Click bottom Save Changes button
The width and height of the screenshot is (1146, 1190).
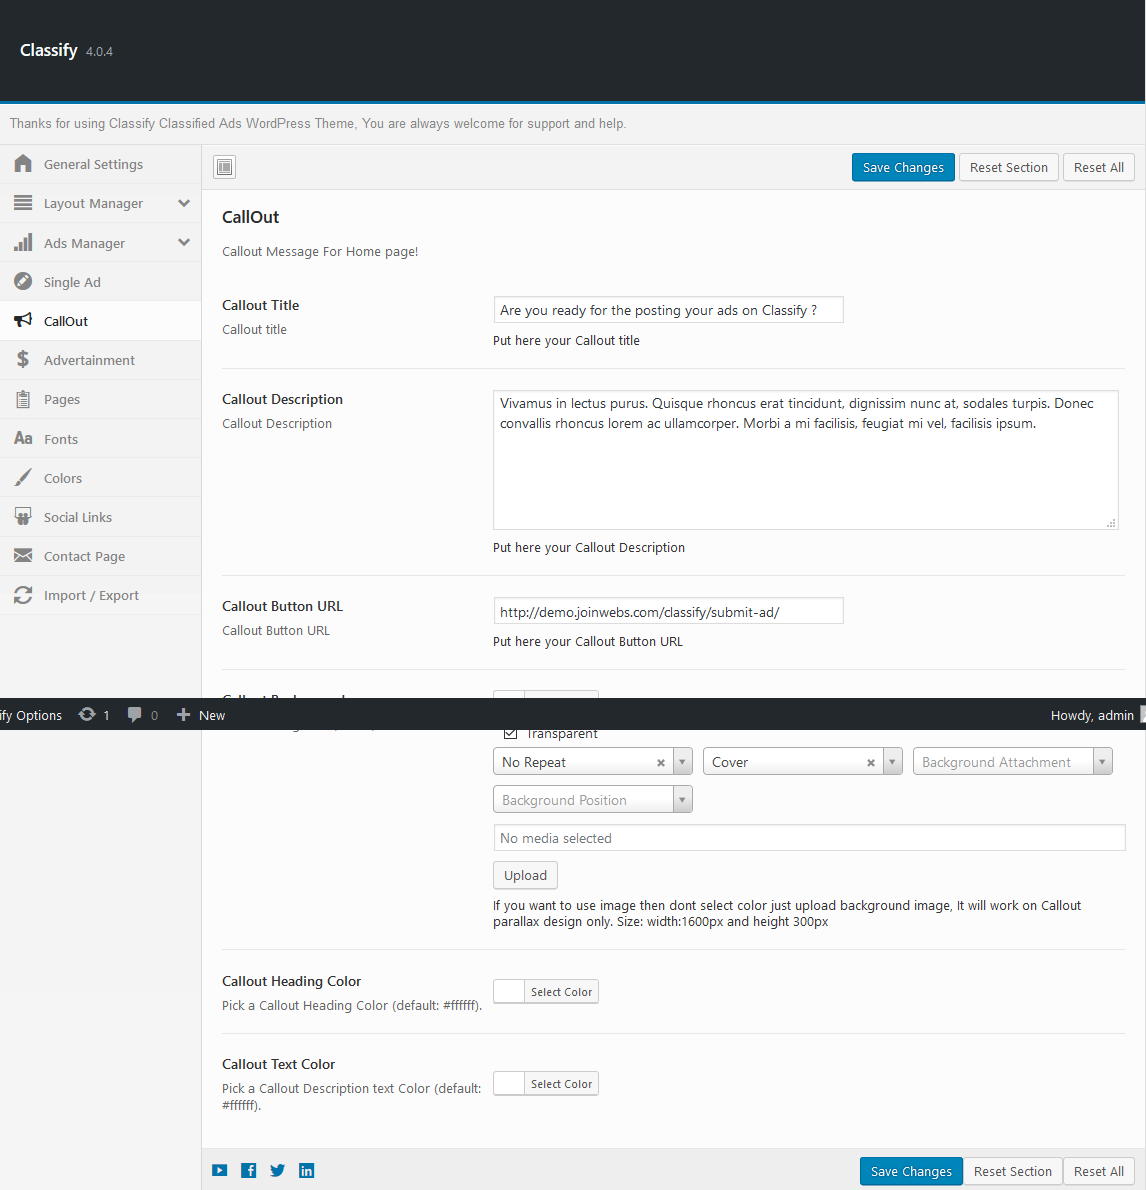point(911,1171)
